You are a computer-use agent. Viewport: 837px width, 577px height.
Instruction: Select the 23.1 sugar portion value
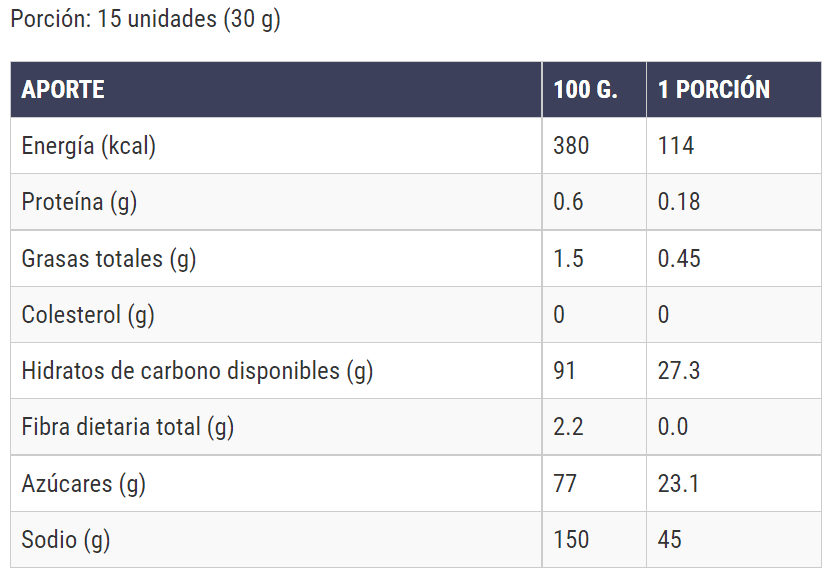[679, 484]
